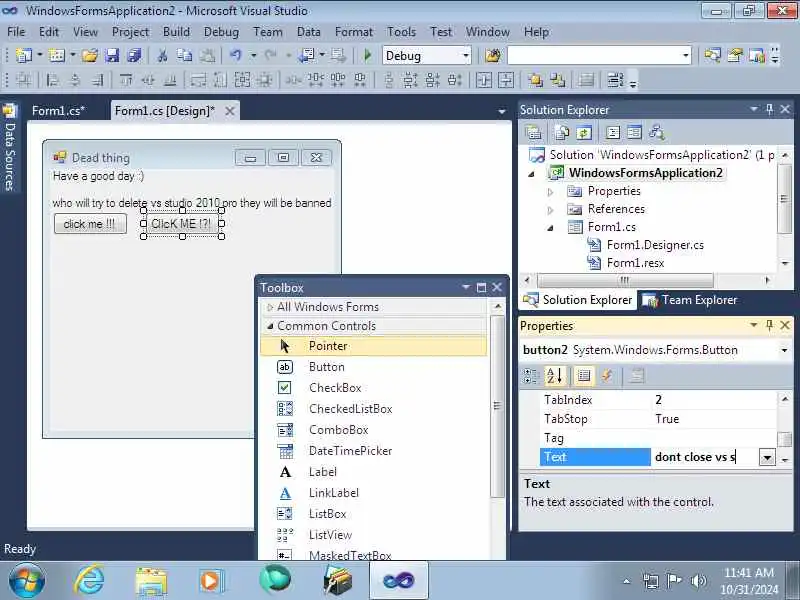Select the Pointer tool in Toolbox
800x600 pixels.
click(x=374, y=346)
